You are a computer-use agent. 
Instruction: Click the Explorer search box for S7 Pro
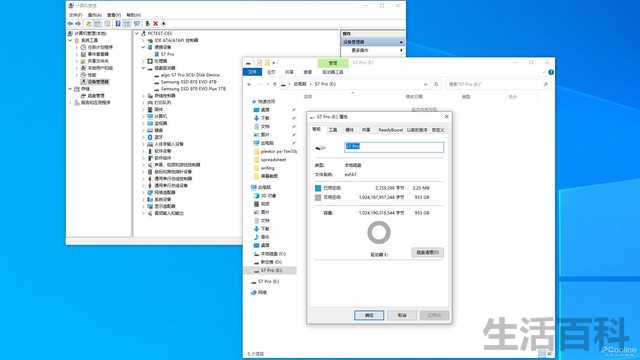tap(498, 84)
